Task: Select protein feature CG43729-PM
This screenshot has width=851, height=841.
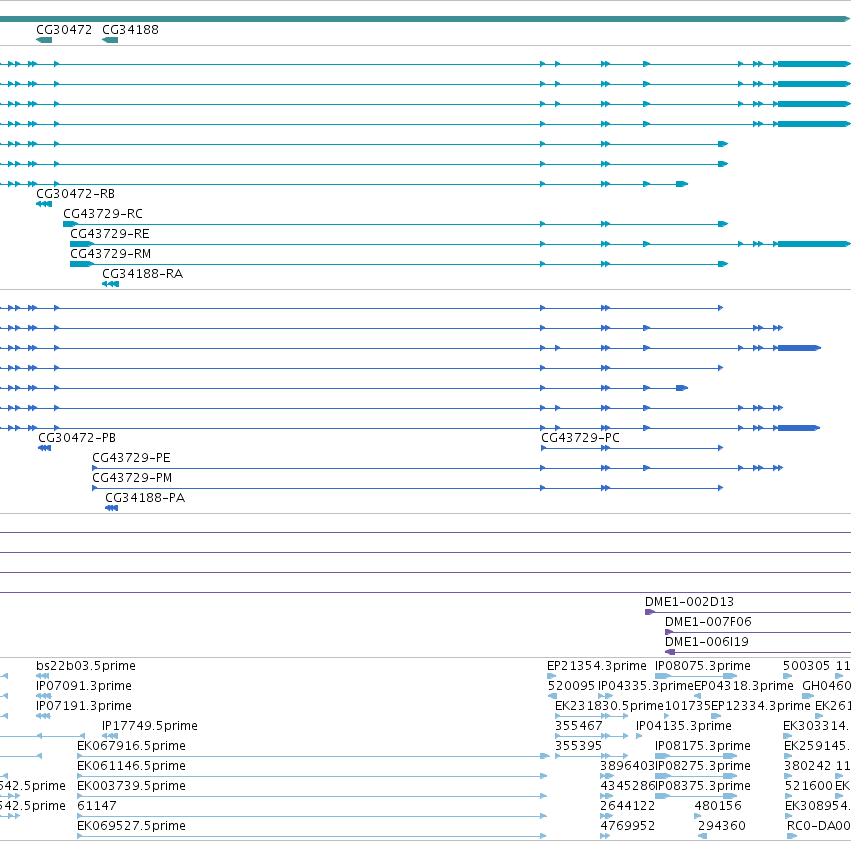Action: (x=132, y=478)
